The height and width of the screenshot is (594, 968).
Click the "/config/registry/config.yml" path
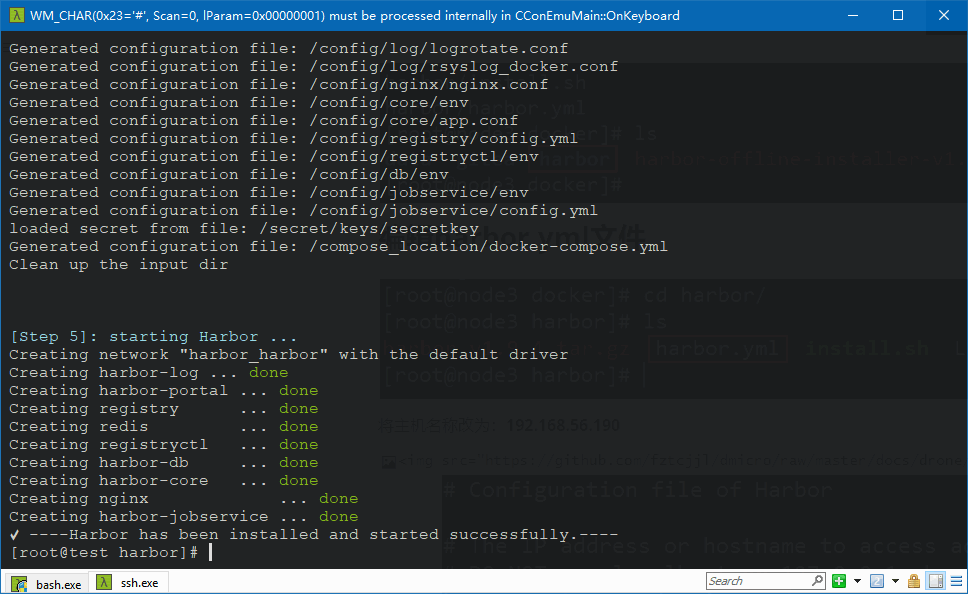[444, 138]
